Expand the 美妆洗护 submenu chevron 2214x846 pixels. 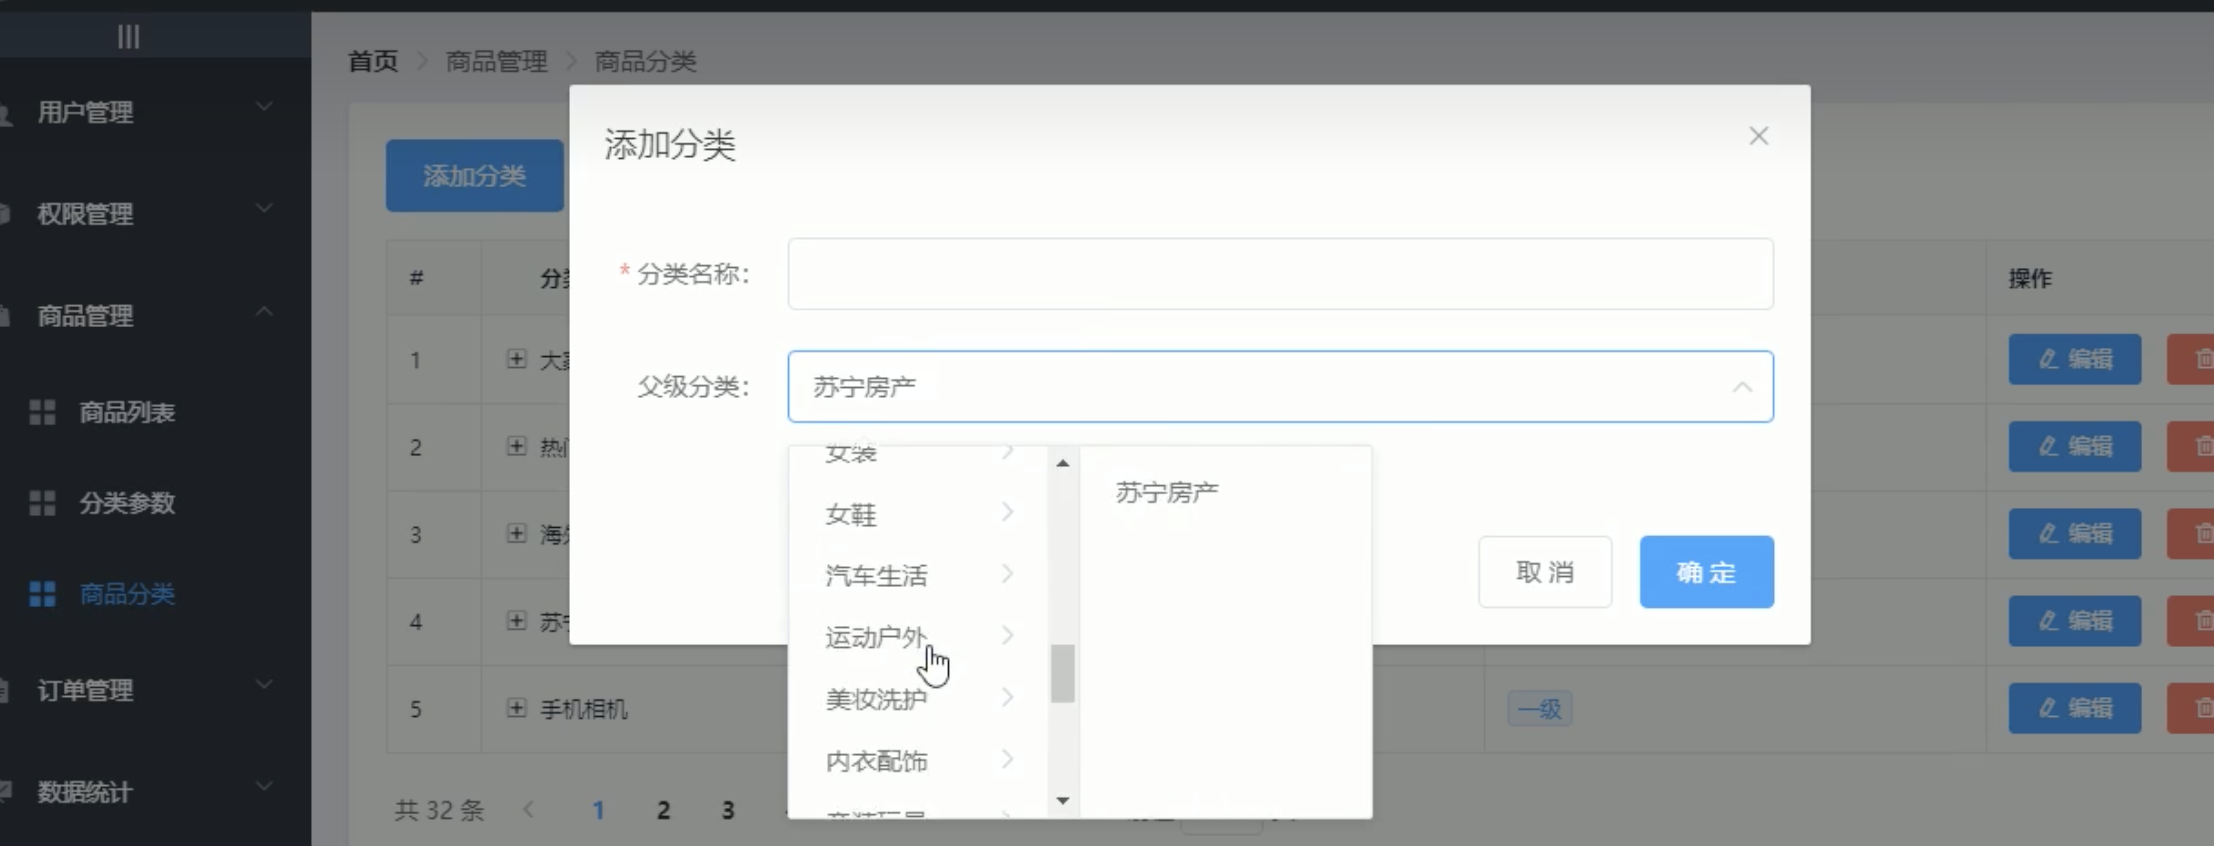[x=1007, y=698]
